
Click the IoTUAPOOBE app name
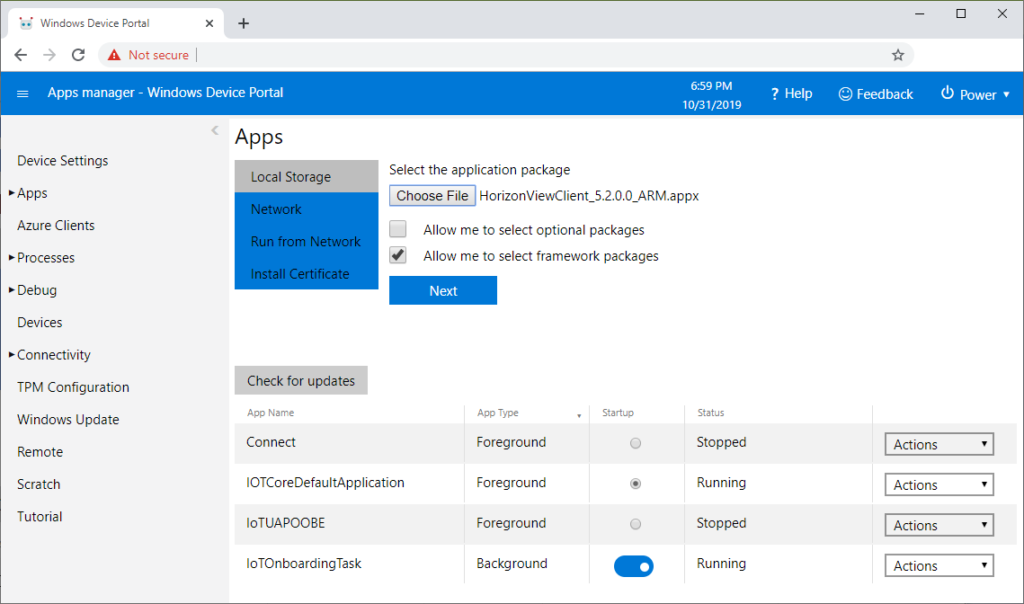pyautogui.click(x=285, y=523)
